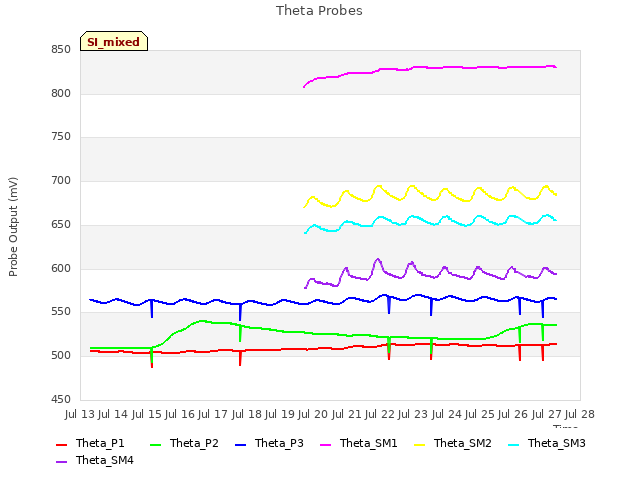Click the Jul 17 x-axis label
The height and width of the screenshot is (480, 640).
click(213, 414)
